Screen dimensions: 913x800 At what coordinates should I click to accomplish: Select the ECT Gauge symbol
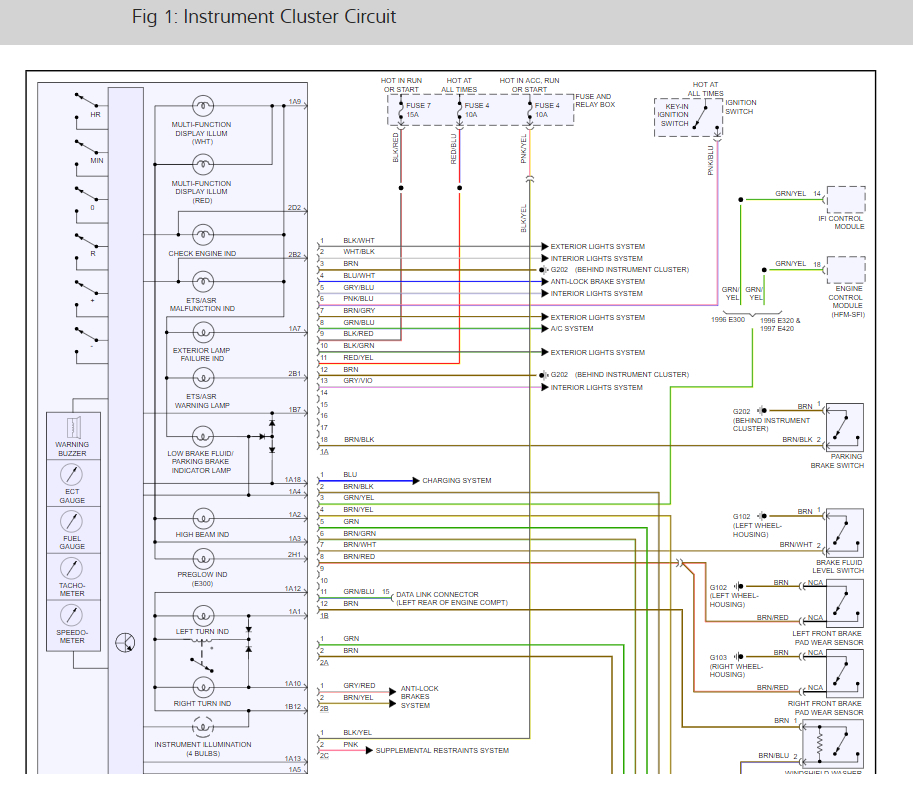click(x=72, y=475)
